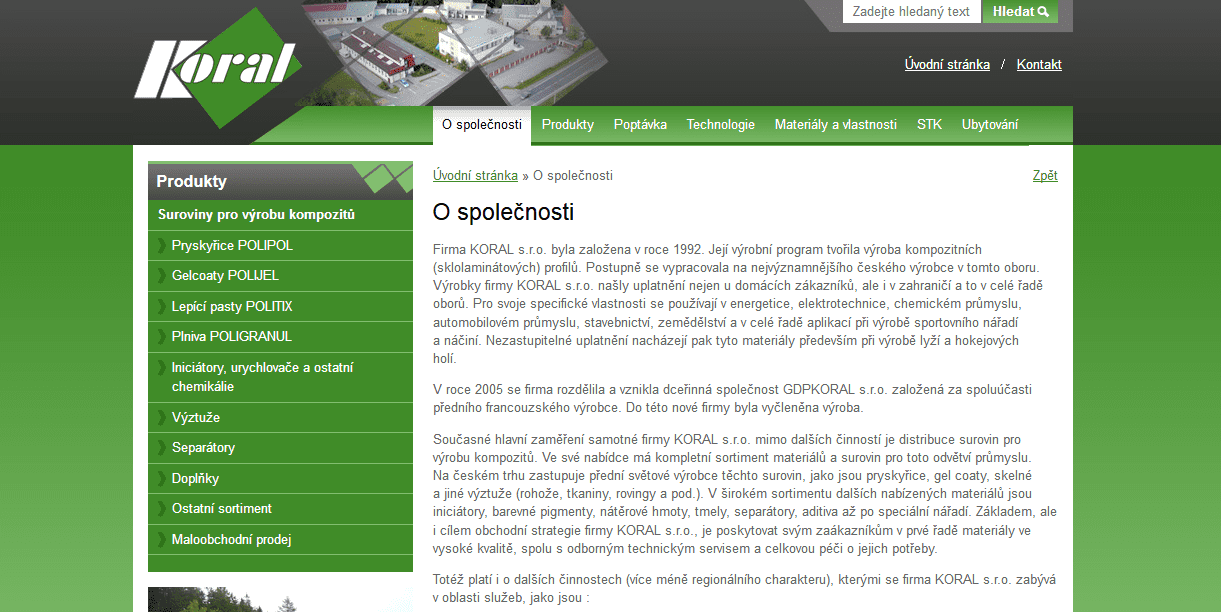Open Maloobchodní prodej sidebar item
The image size is (1221, 612).
pyautogui.click(x=280, y=540)
